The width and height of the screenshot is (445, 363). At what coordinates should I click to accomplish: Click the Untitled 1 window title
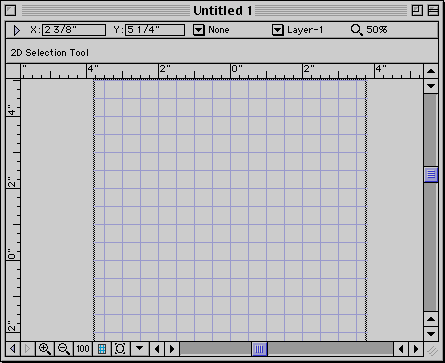point(222,11)
